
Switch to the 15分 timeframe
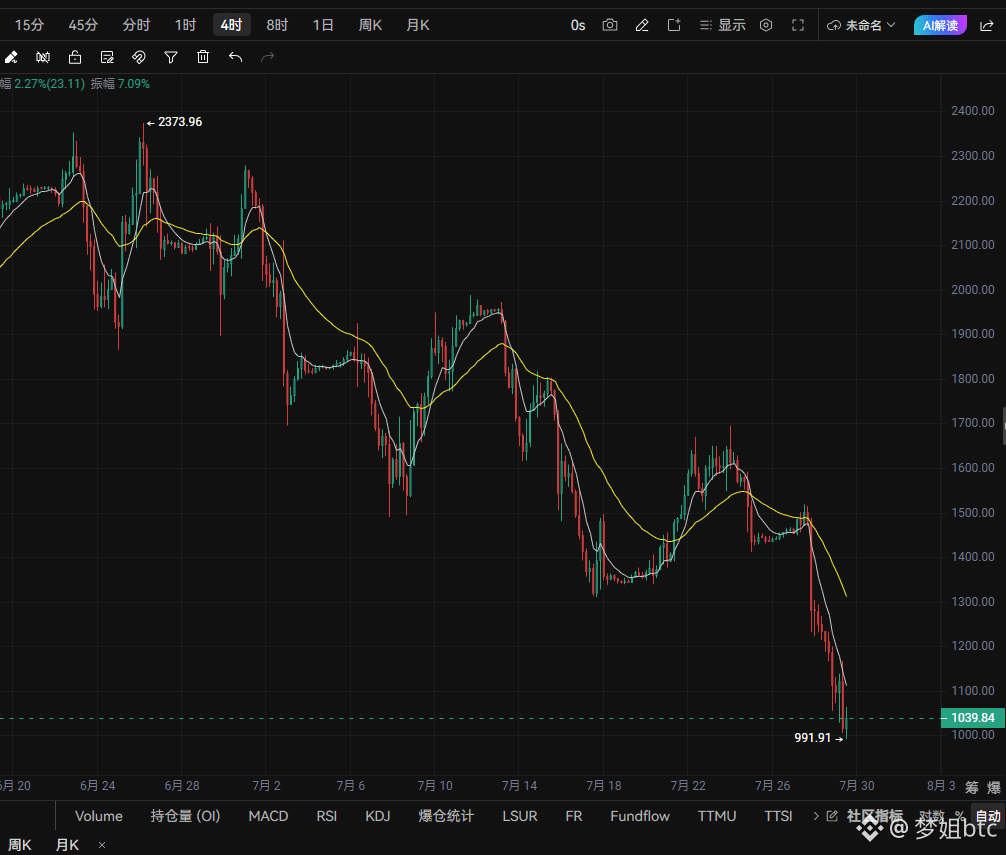click(x=30, y=25)
